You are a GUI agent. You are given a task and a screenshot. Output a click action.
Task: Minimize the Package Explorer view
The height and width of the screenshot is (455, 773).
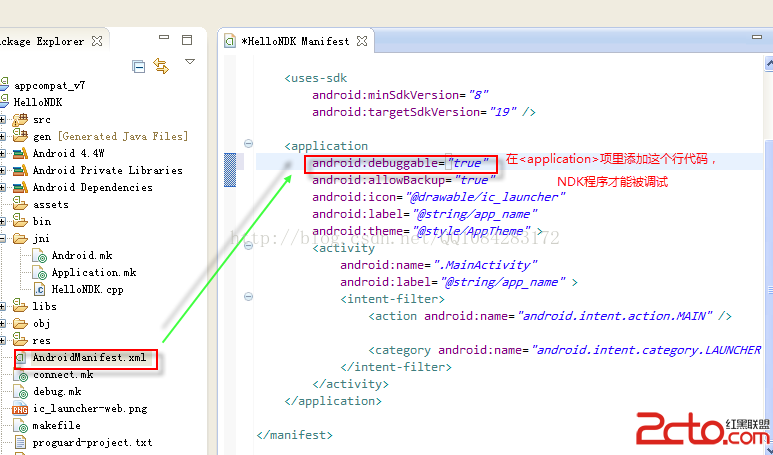tap(164, 37)
